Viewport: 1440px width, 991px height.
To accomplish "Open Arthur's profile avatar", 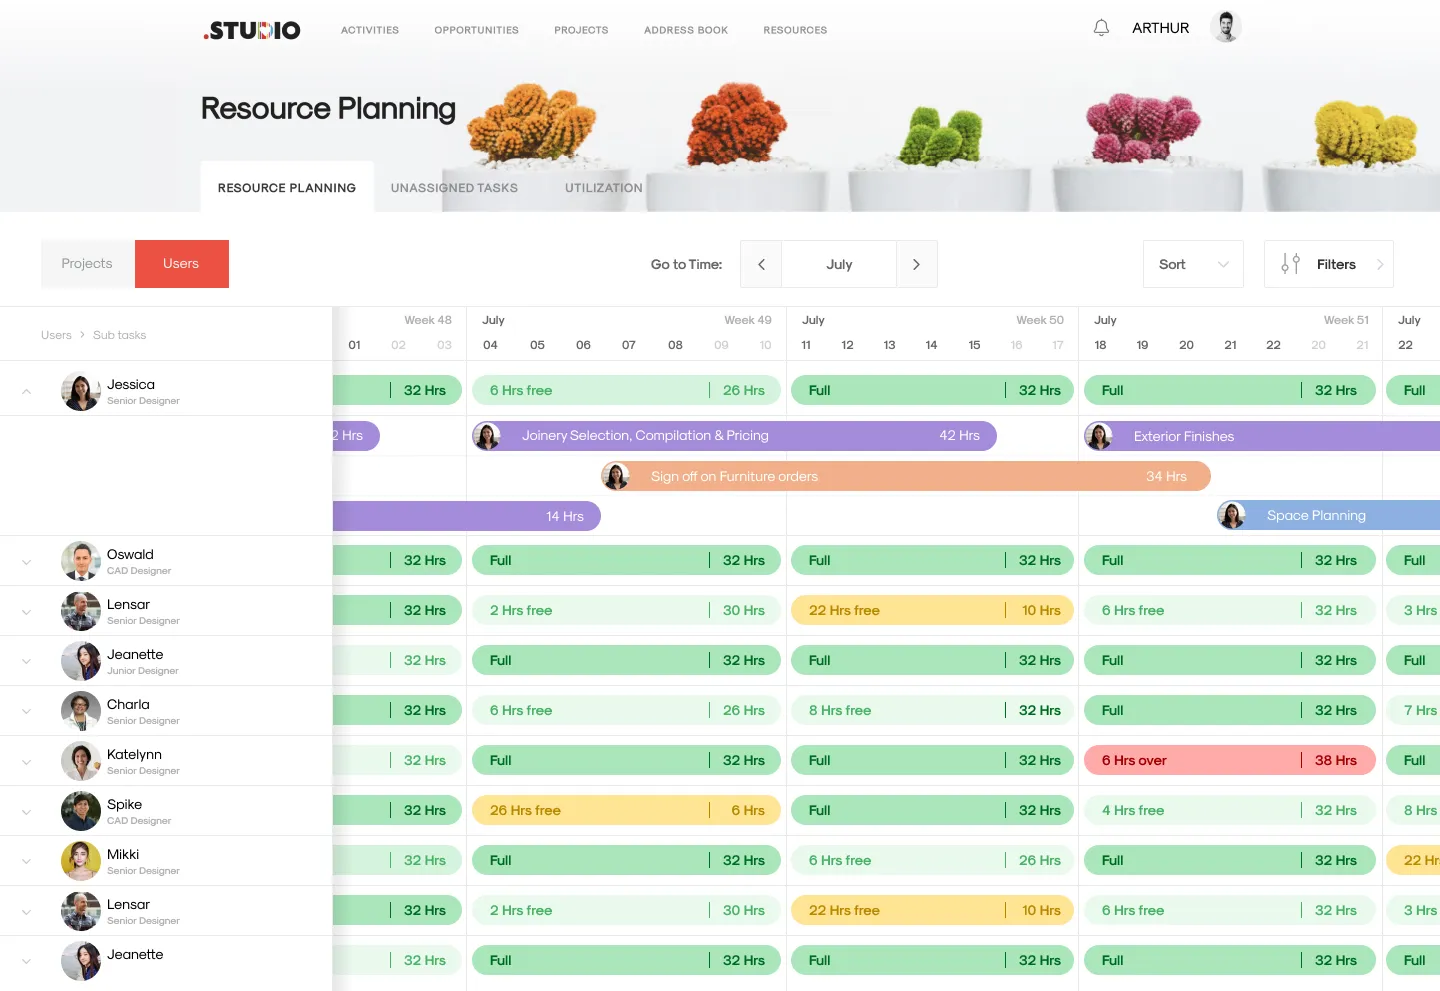I will [x=1225, y=27].
